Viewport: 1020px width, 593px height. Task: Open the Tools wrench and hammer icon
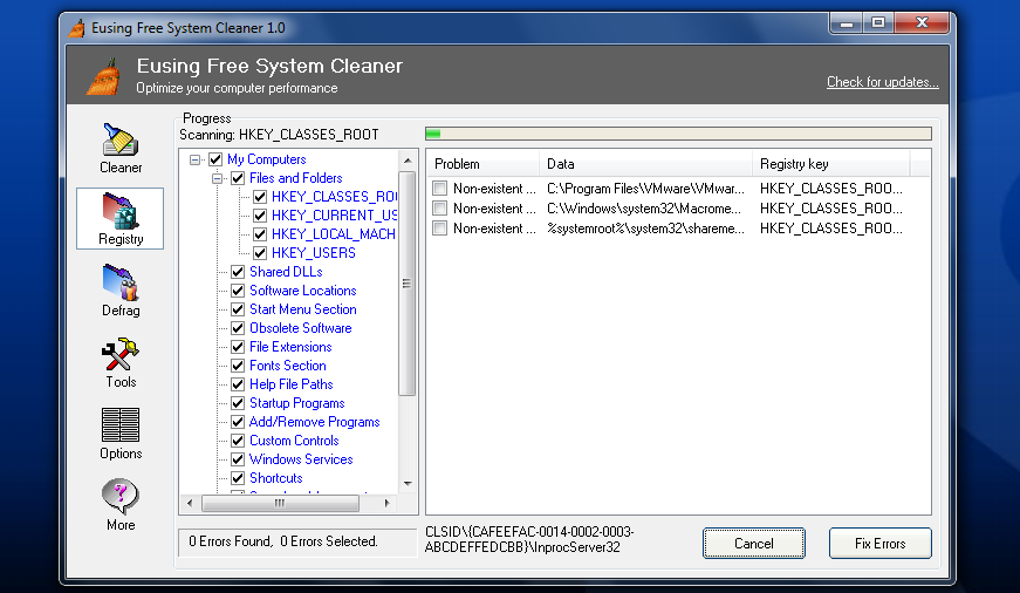pyautogui.click(x=120, y=354)
